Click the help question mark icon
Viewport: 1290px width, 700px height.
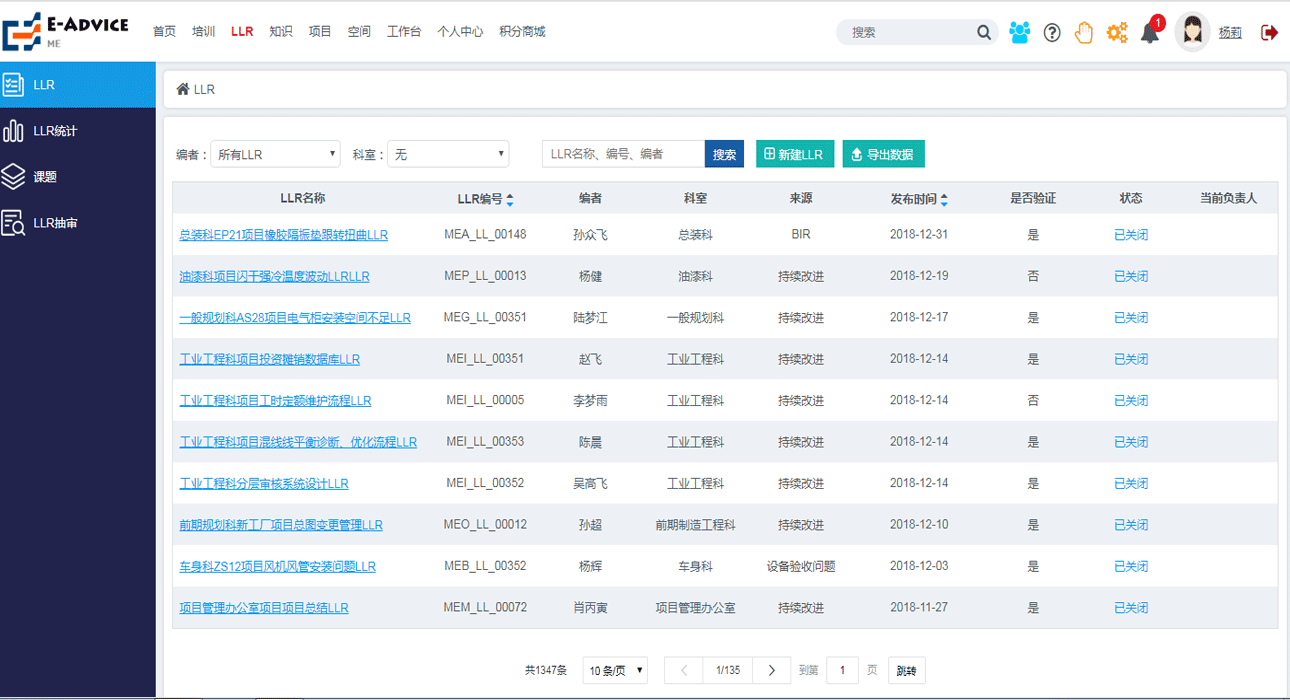pyautogui.click(x=1051, y=31)
